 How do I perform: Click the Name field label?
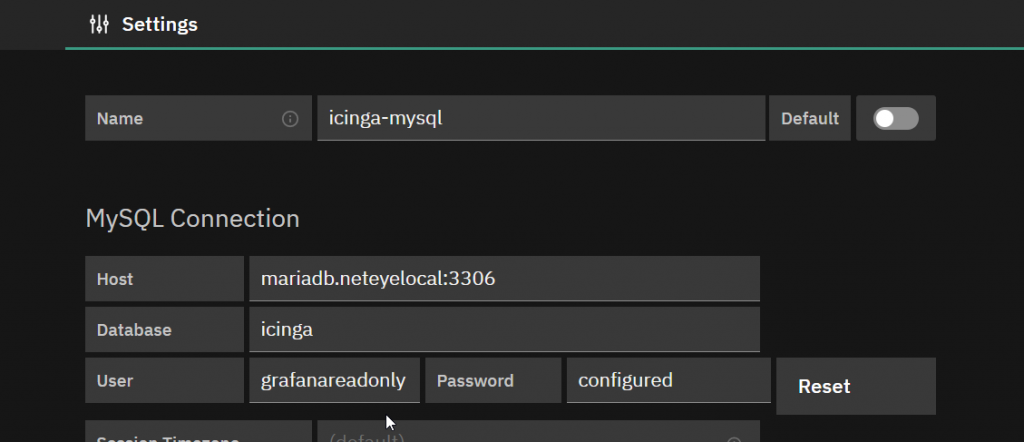tap(120, 119)
